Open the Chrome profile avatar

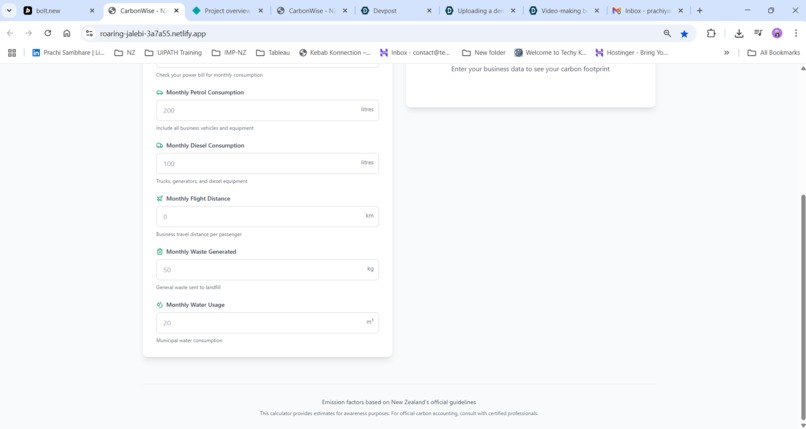click(x=777, y=33)
